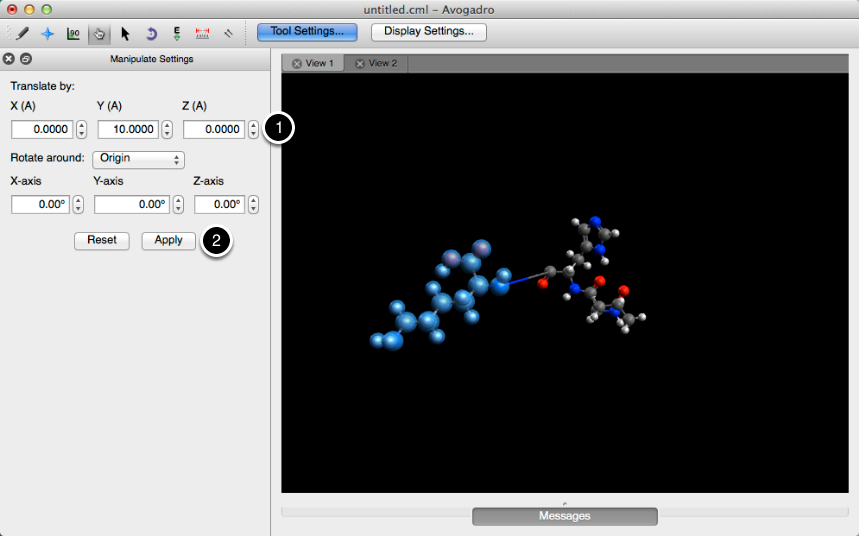This screenshot has height=536, width=859.
Task: Select the Auto Rotate tool
Action: (x=151, y=33)
